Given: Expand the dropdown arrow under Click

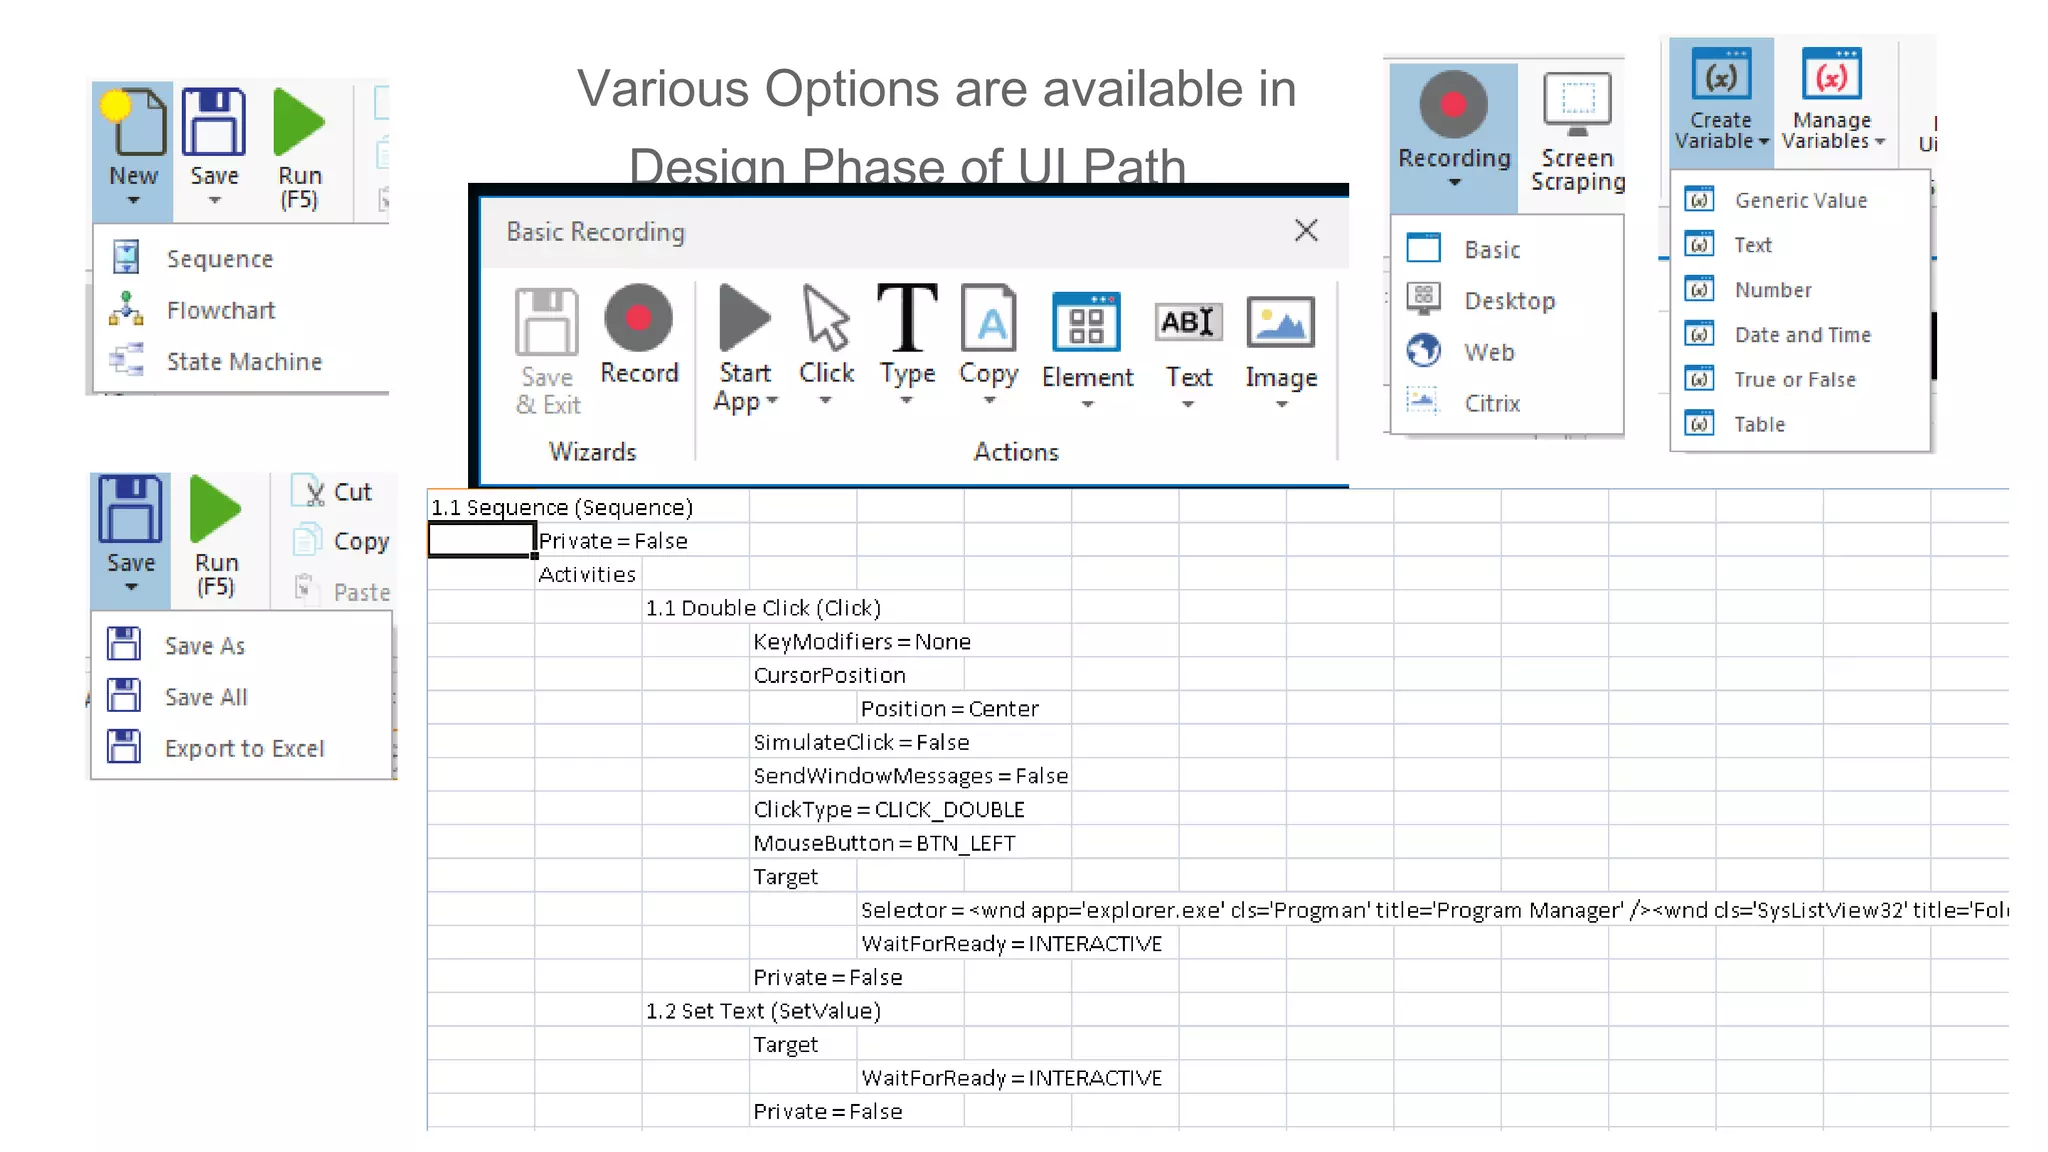Looking at the screenshot, I should pyautogui.click(x=825, y=401).
